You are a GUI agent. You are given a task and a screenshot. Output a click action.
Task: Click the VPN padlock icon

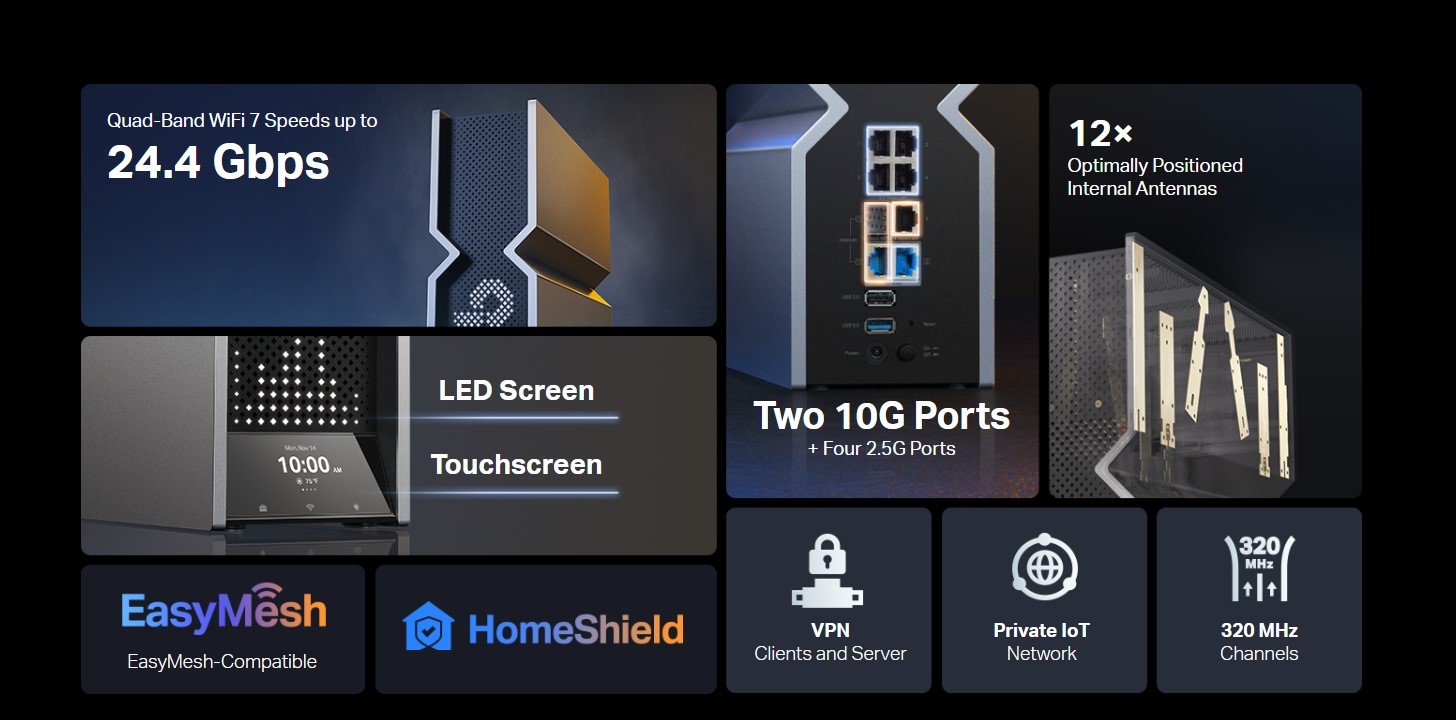point(828,572)
